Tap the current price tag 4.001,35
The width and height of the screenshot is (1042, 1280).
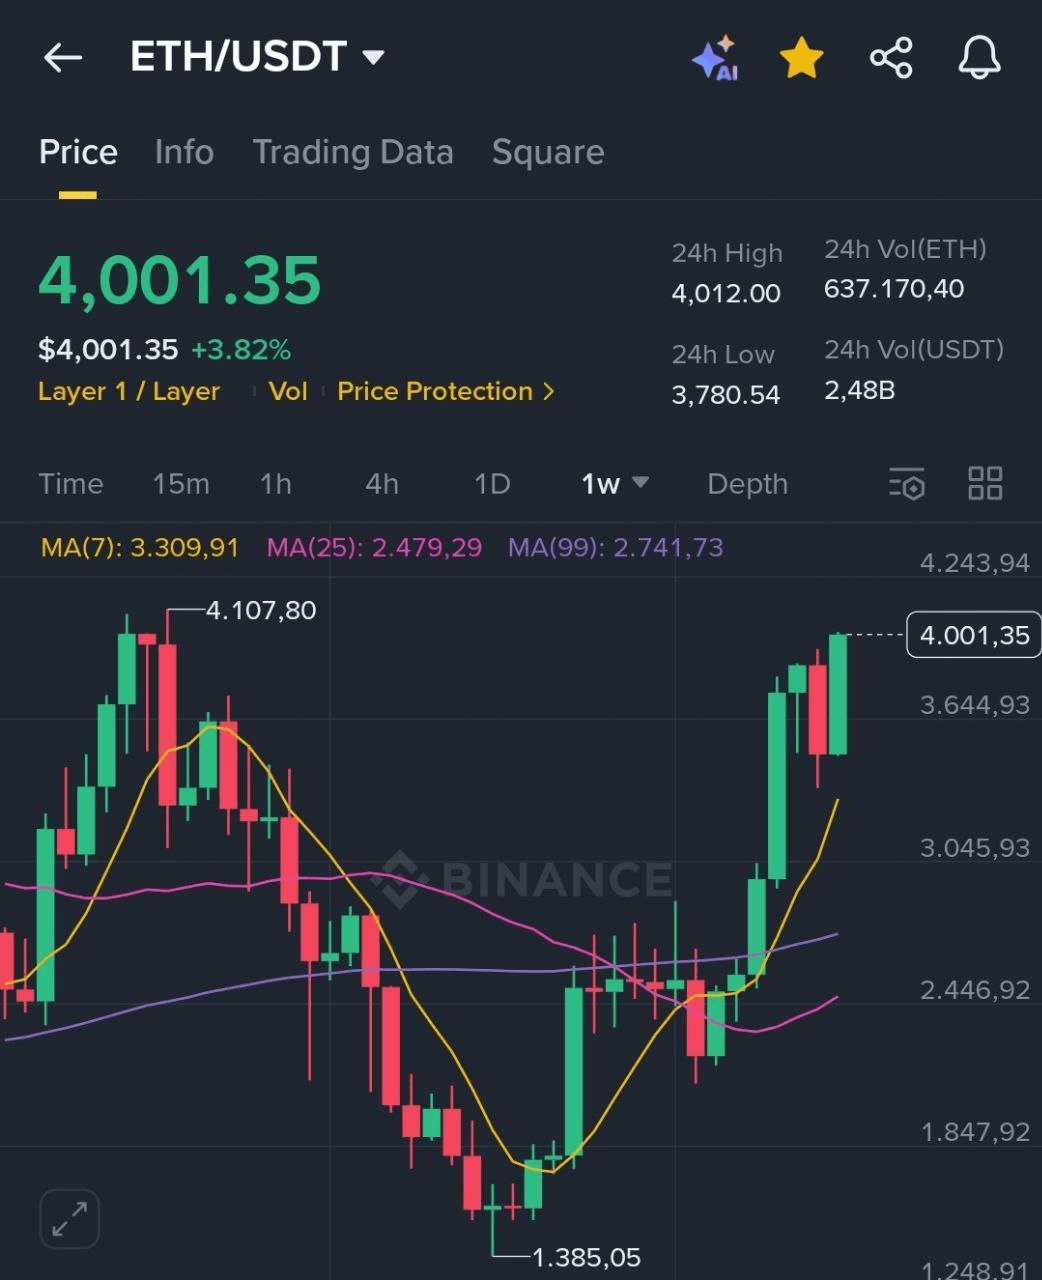[974, 635]
